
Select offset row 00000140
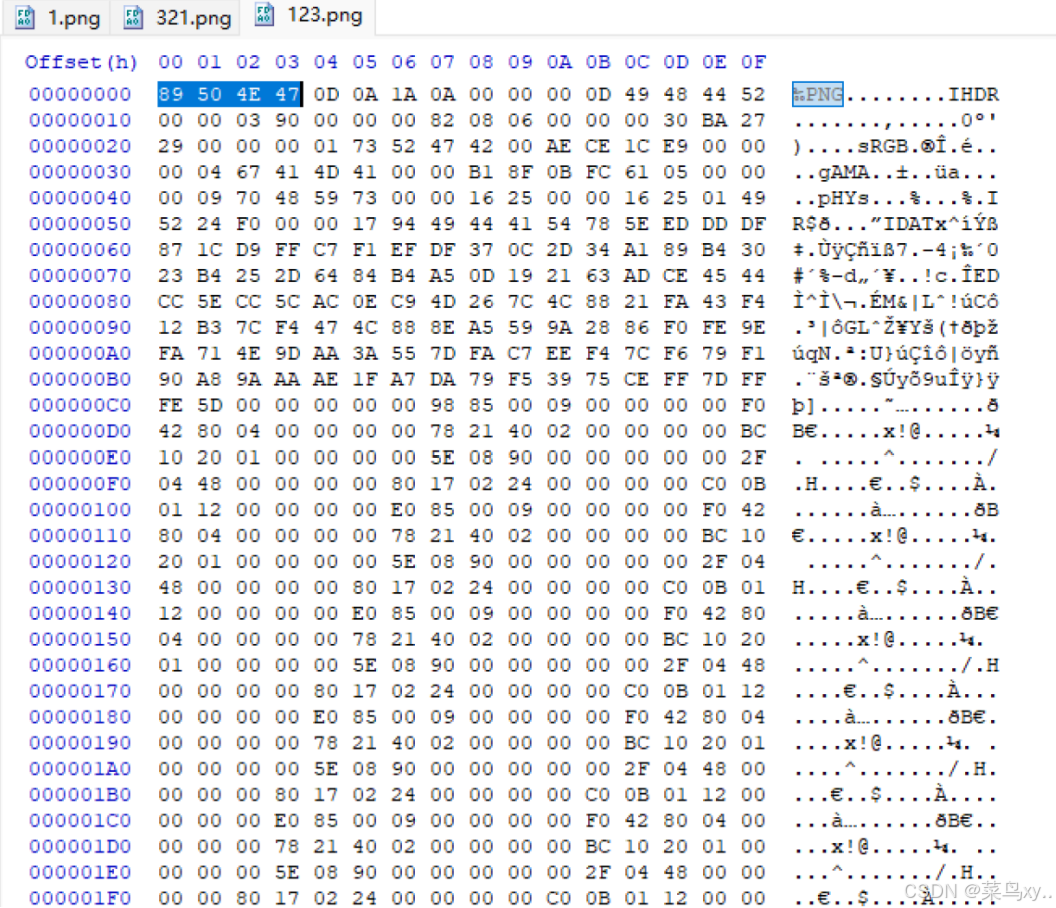point(80,613)
